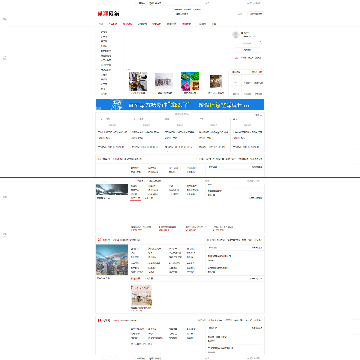This screenshot has width=360, height=360.
Task: Click the red and black site logo
Action: 108,14
